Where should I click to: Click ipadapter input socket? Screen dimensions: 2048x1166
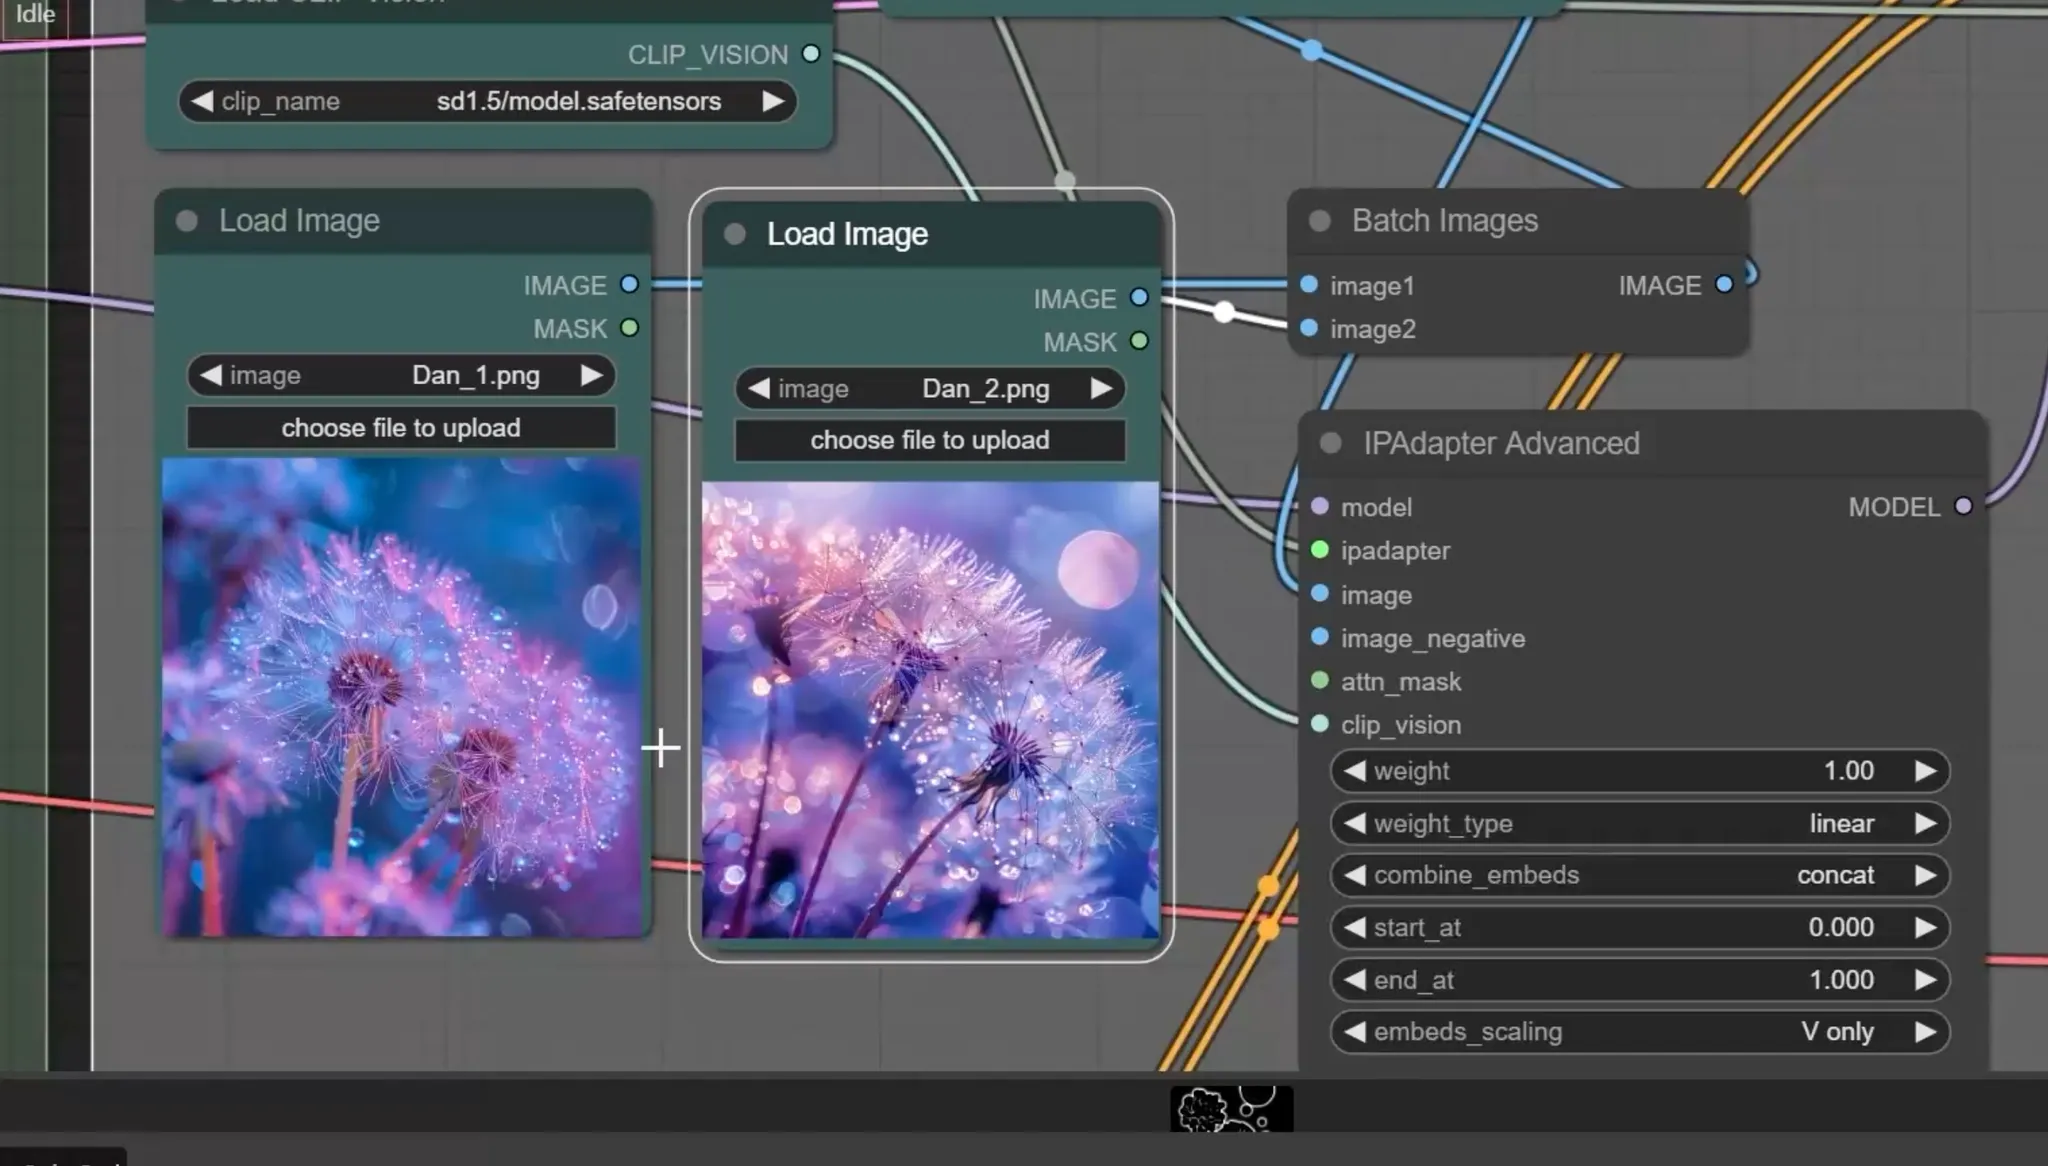tap(1320, 550)
